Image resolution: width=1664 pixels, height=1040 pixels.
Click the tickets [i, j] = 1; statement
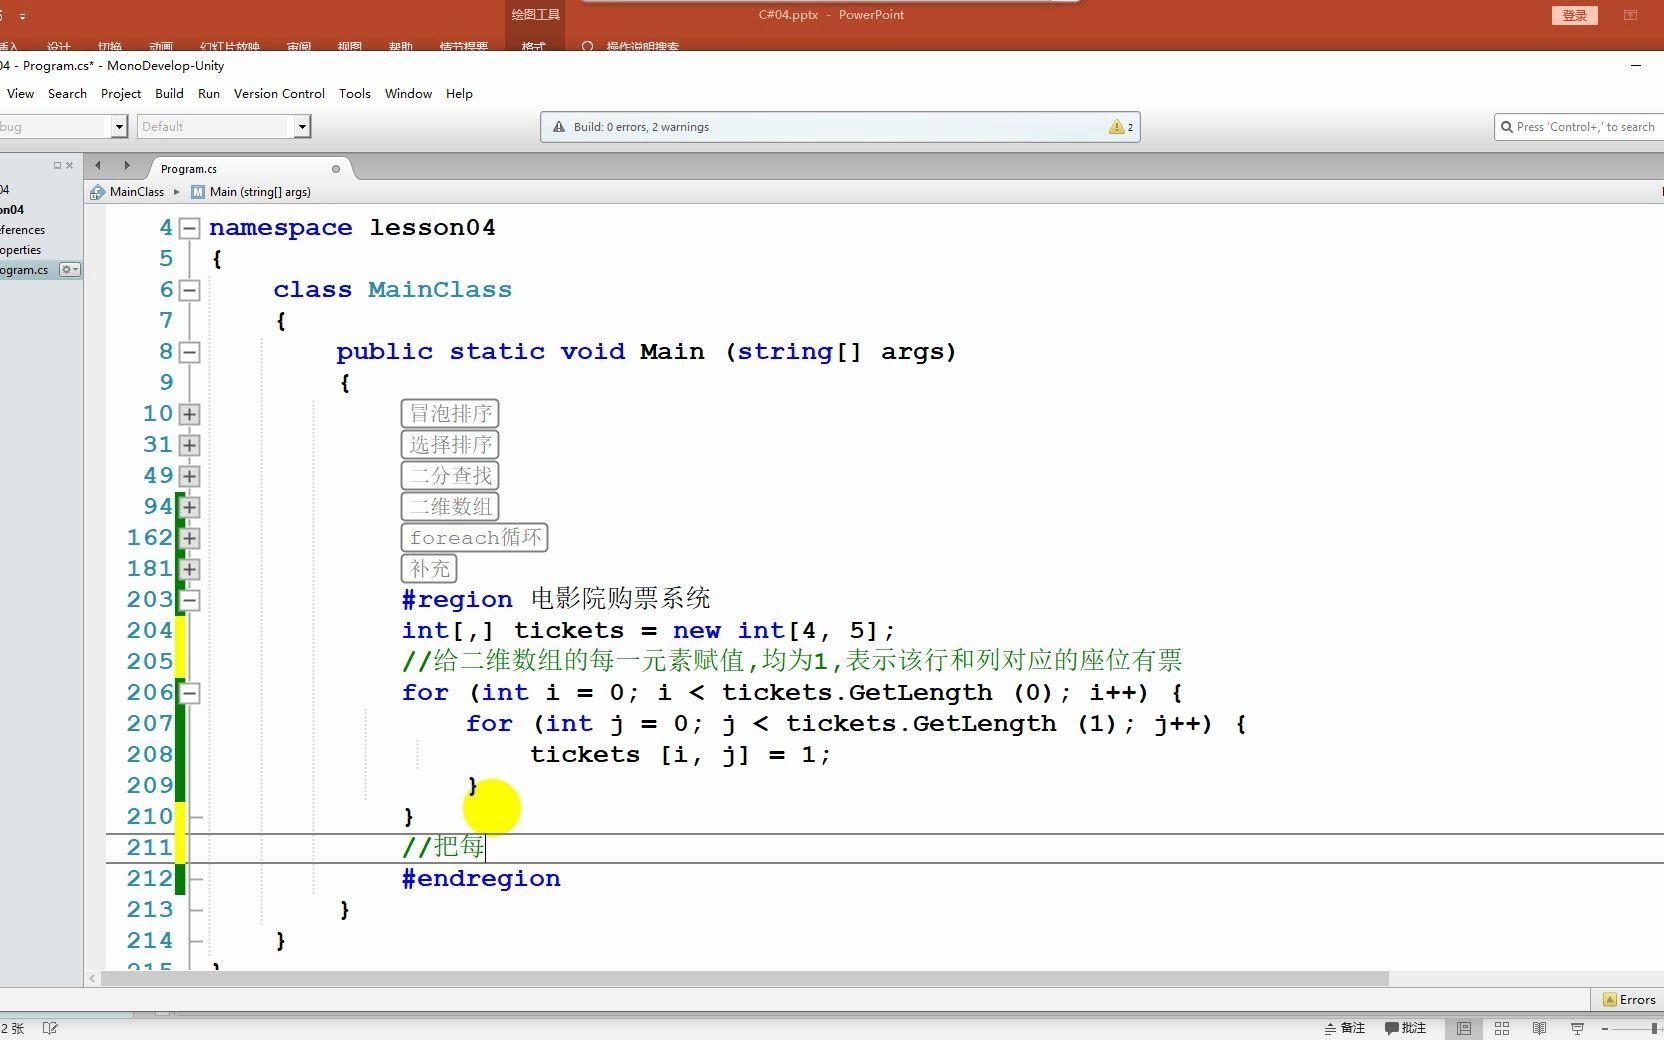click(x=680, y=755)
